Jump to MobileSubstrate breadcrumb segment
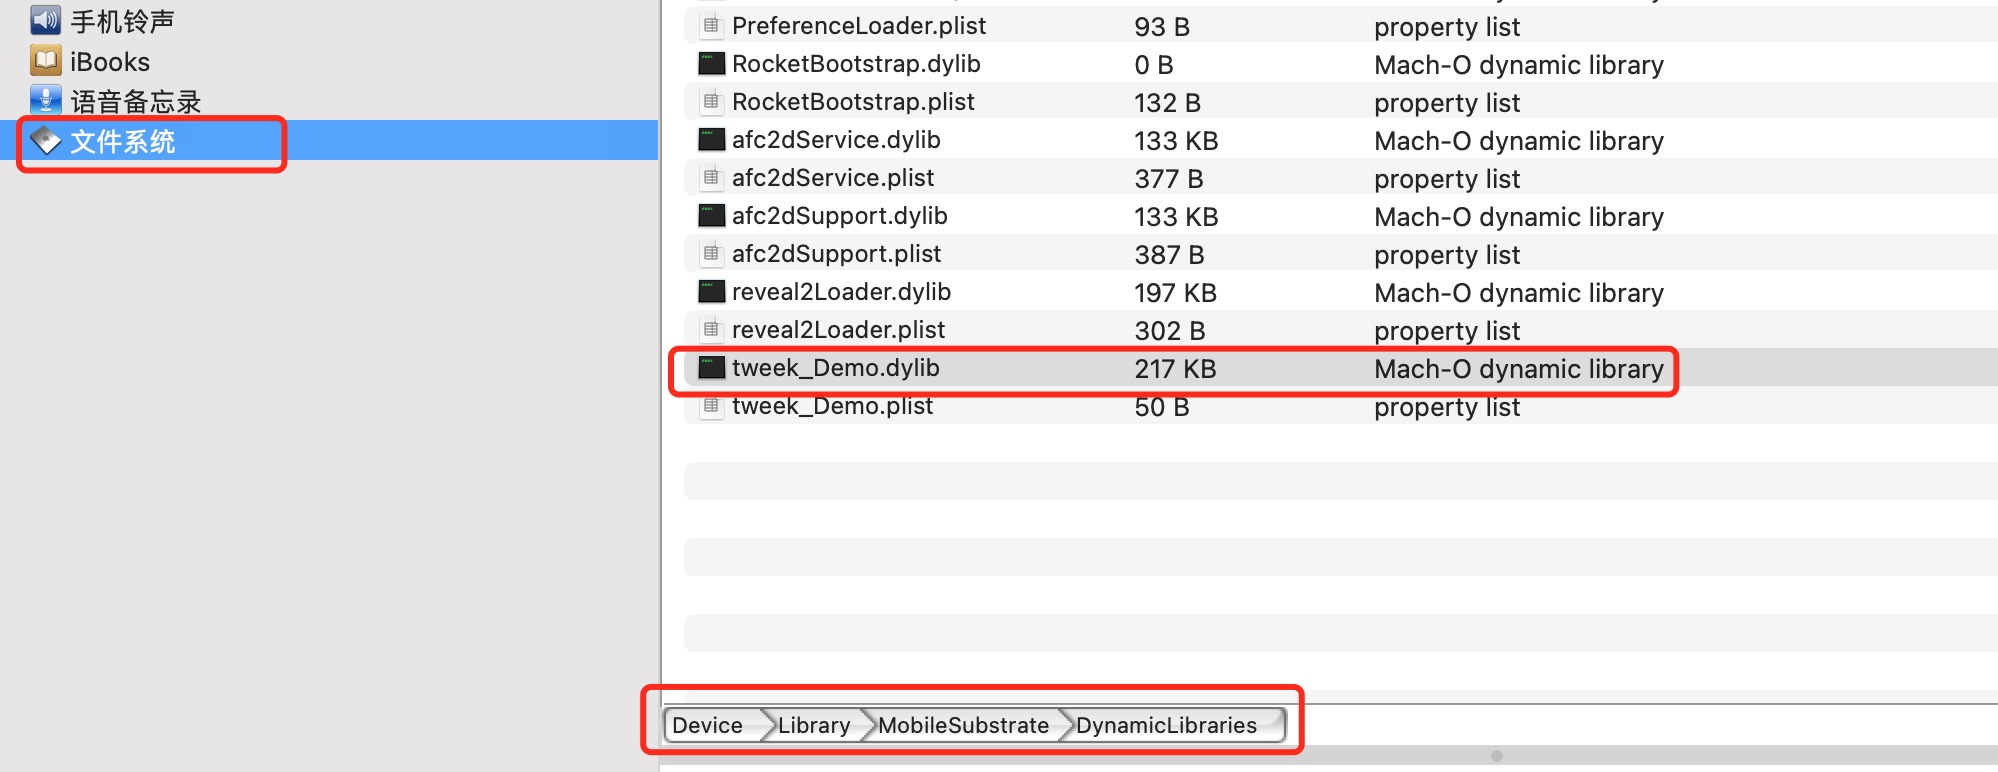This screenshot has width=1998, height=772. (963, 725)
